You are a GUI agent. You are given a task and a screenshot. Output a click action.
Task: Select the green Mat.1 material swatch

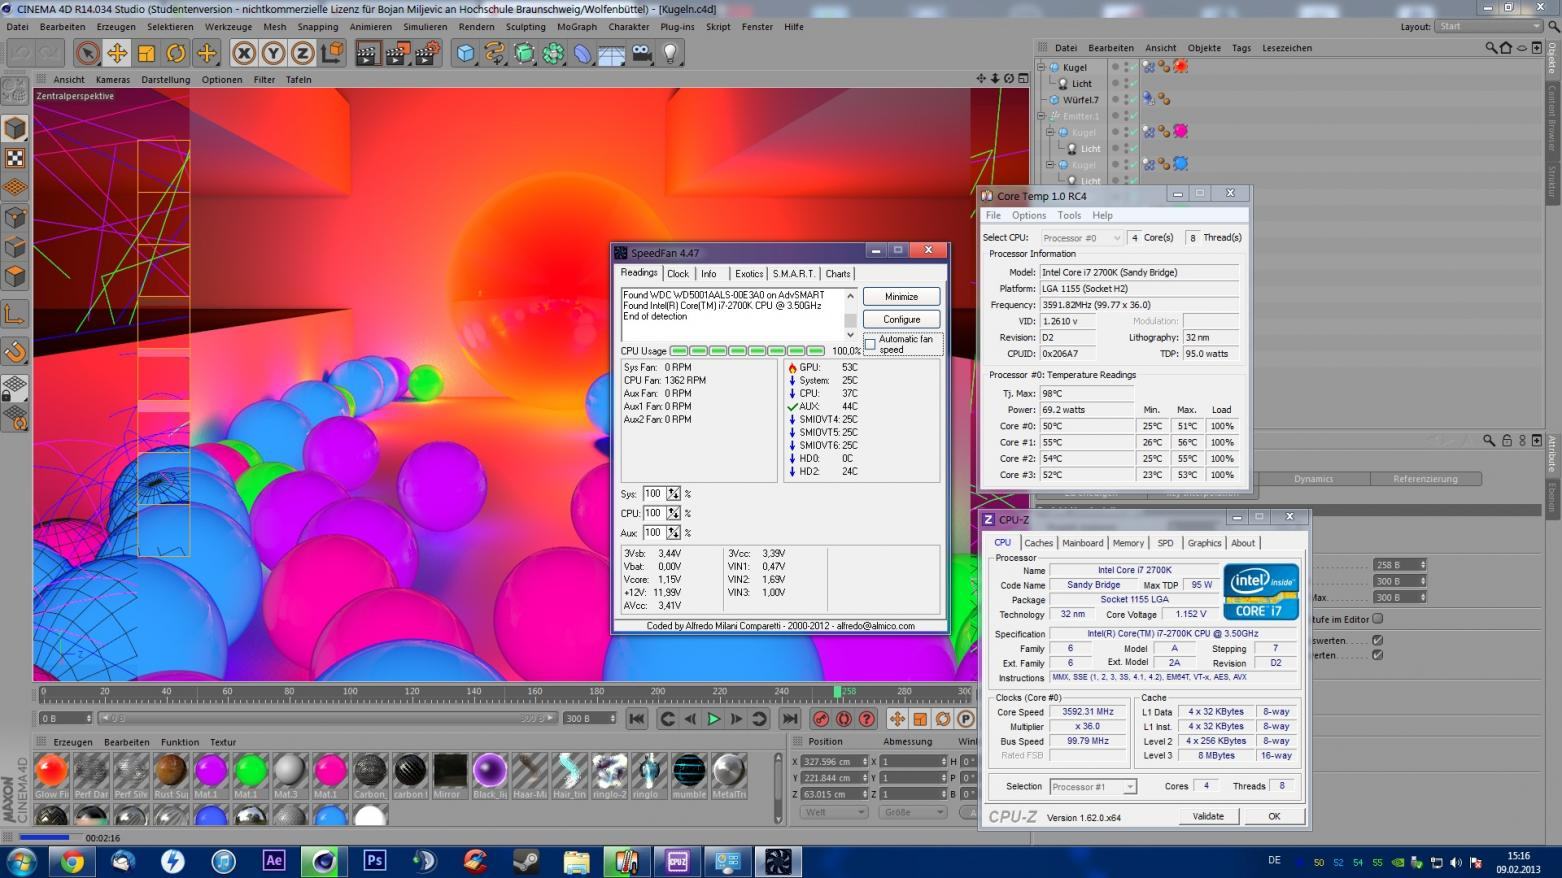tap(250, 776)
